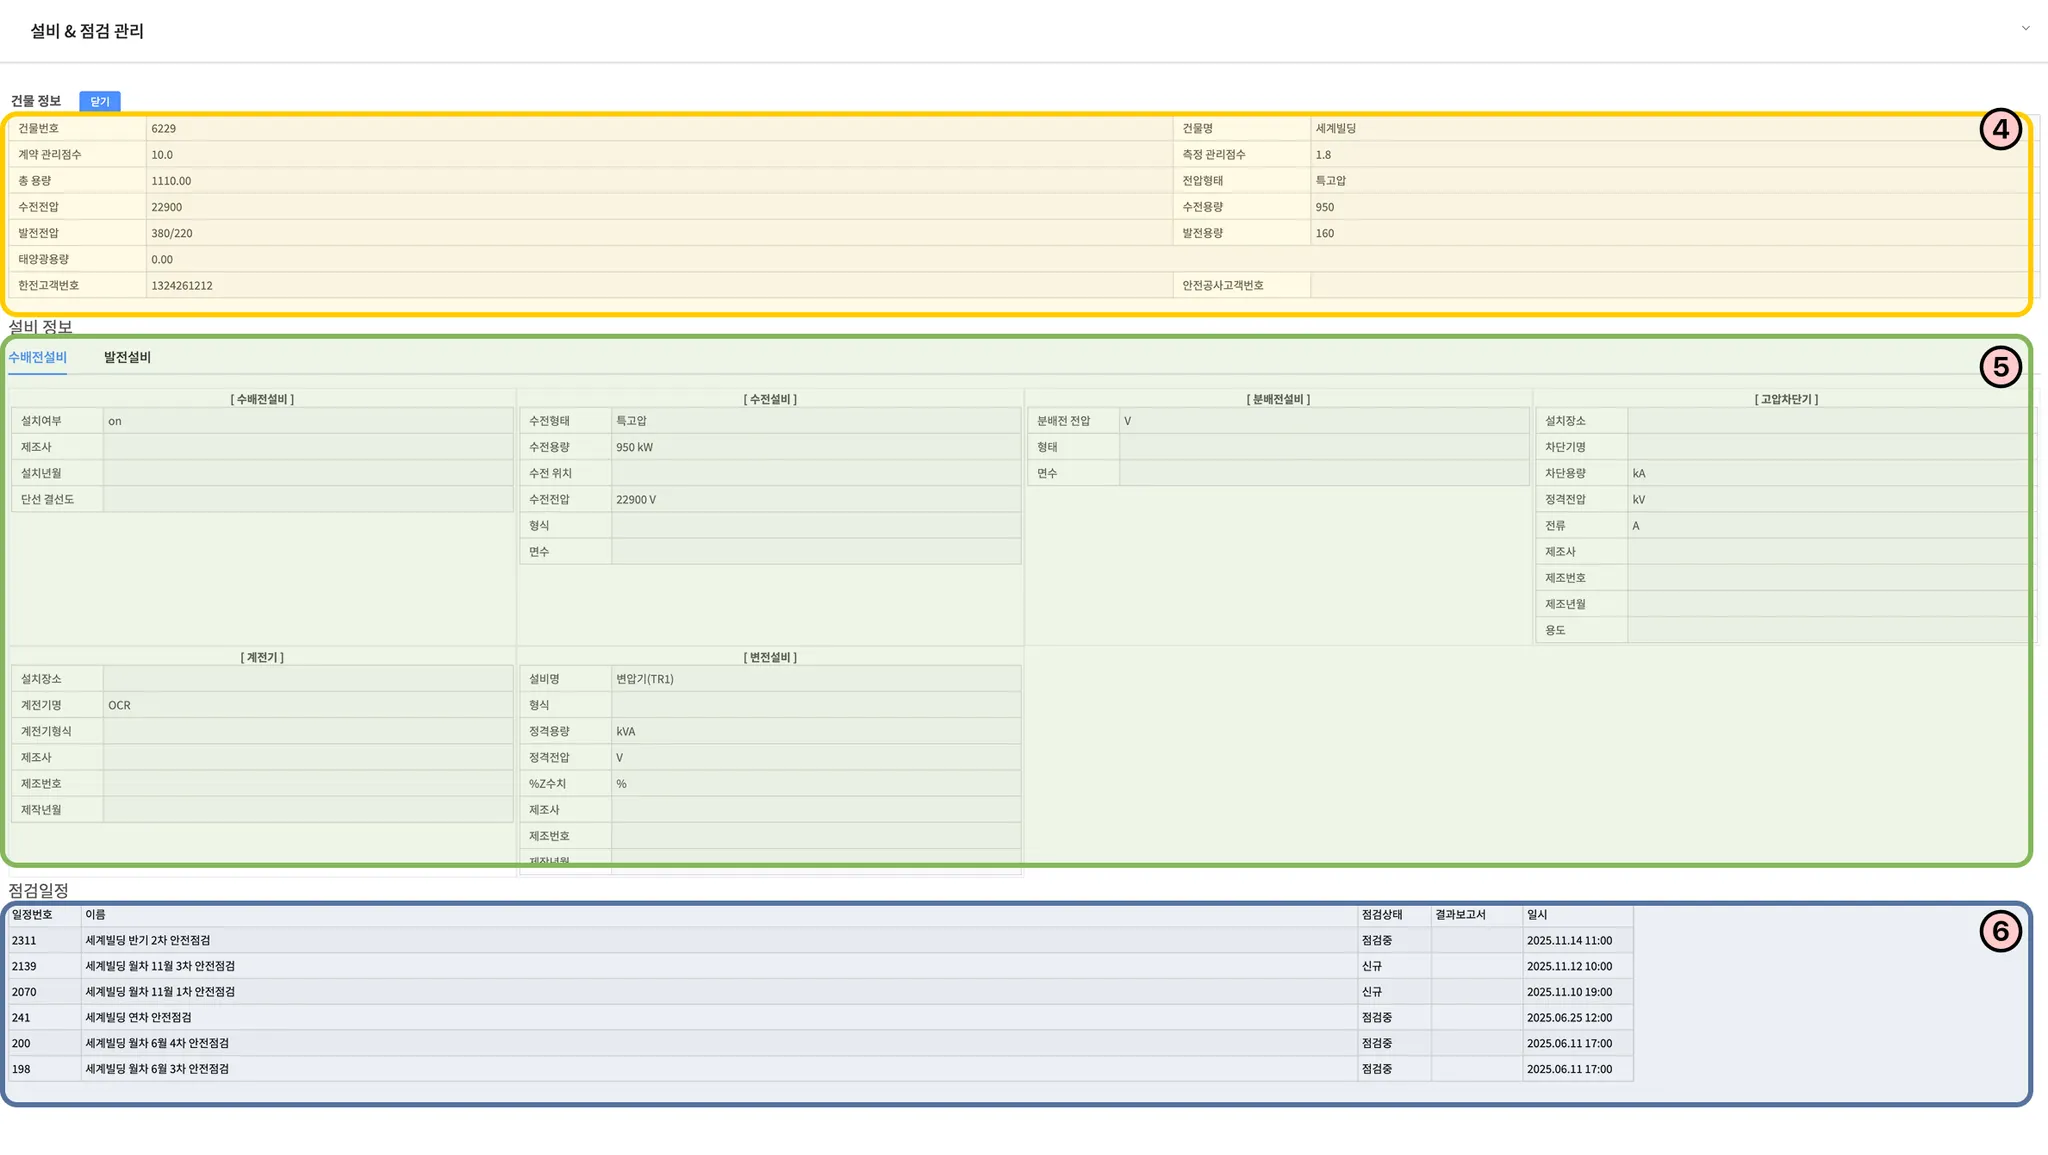Click the circled number 6 marker
Viewport: 2048px width, 1155px height.
click(2000, 932)
